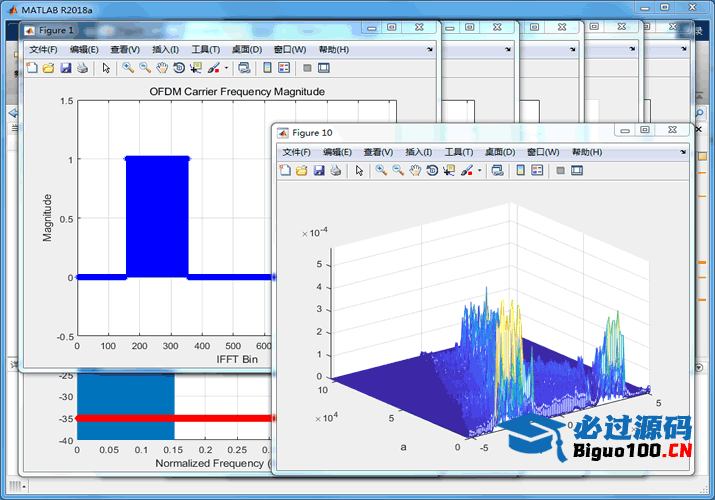715x500 pixels.
Task: Select Pan hand tool in Figure 1 toolbar
Action: (x=162, y=68)
